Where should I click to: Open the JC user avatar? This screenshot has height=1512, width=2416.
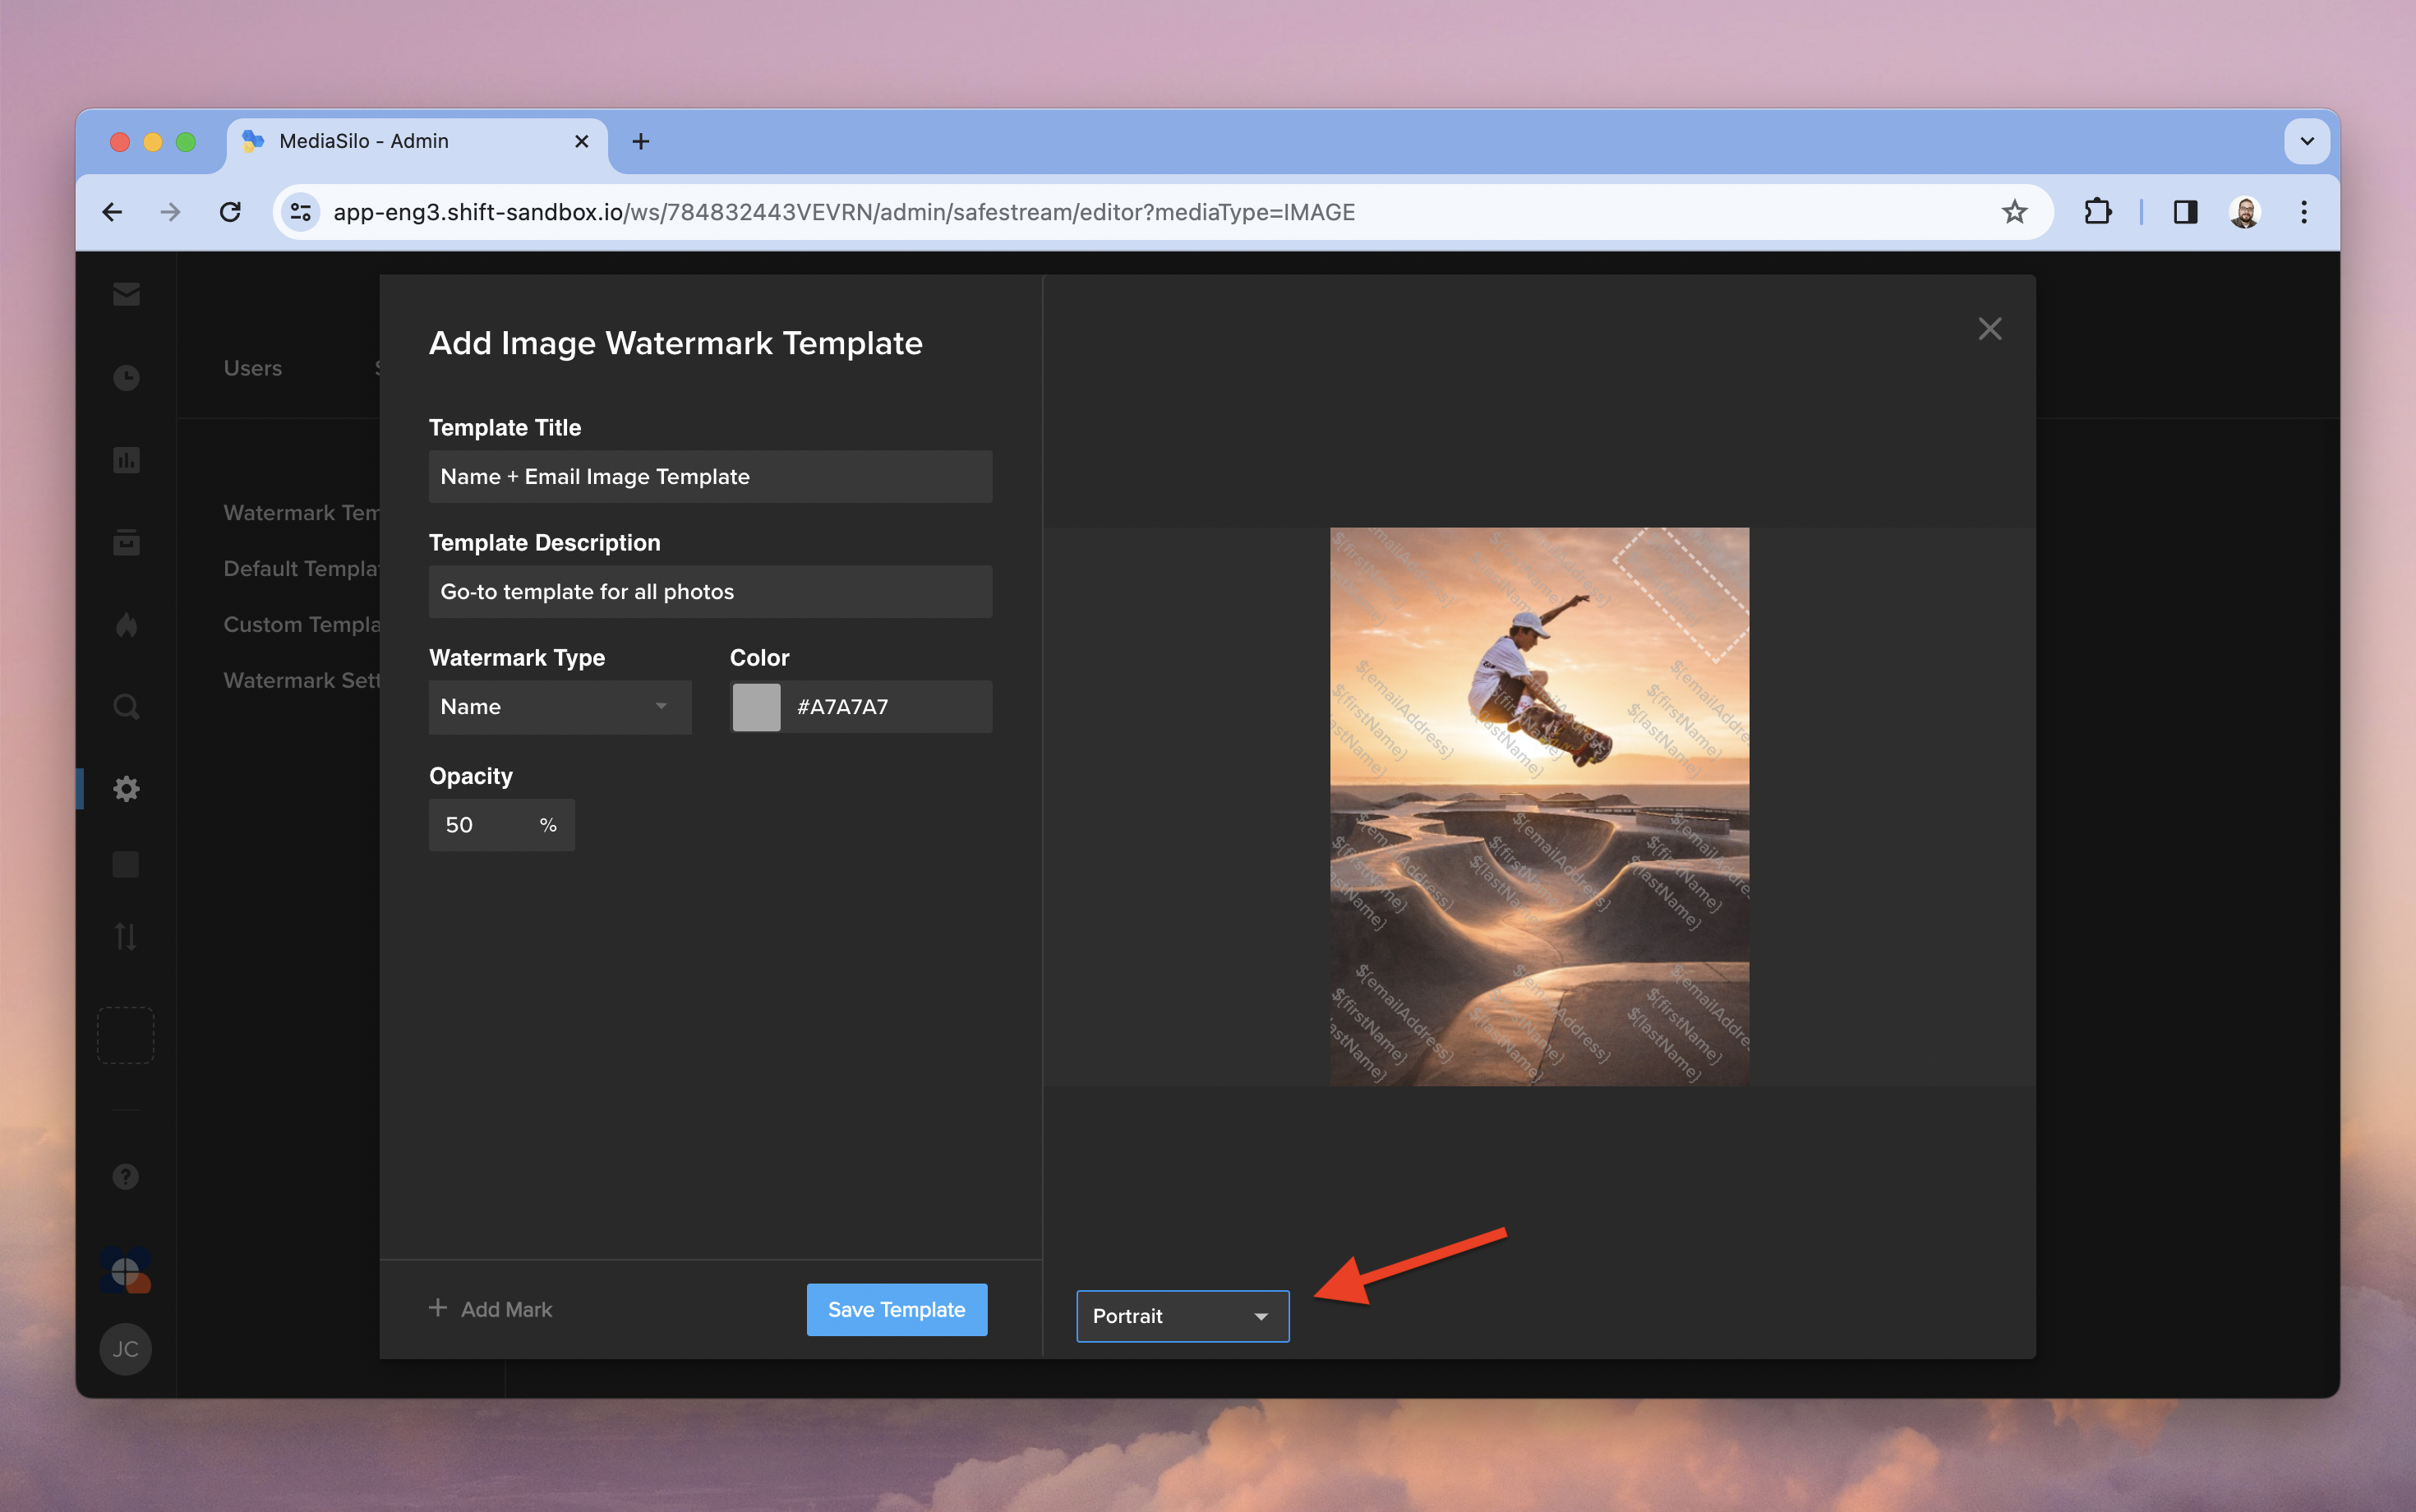(x=126, y=1349)
